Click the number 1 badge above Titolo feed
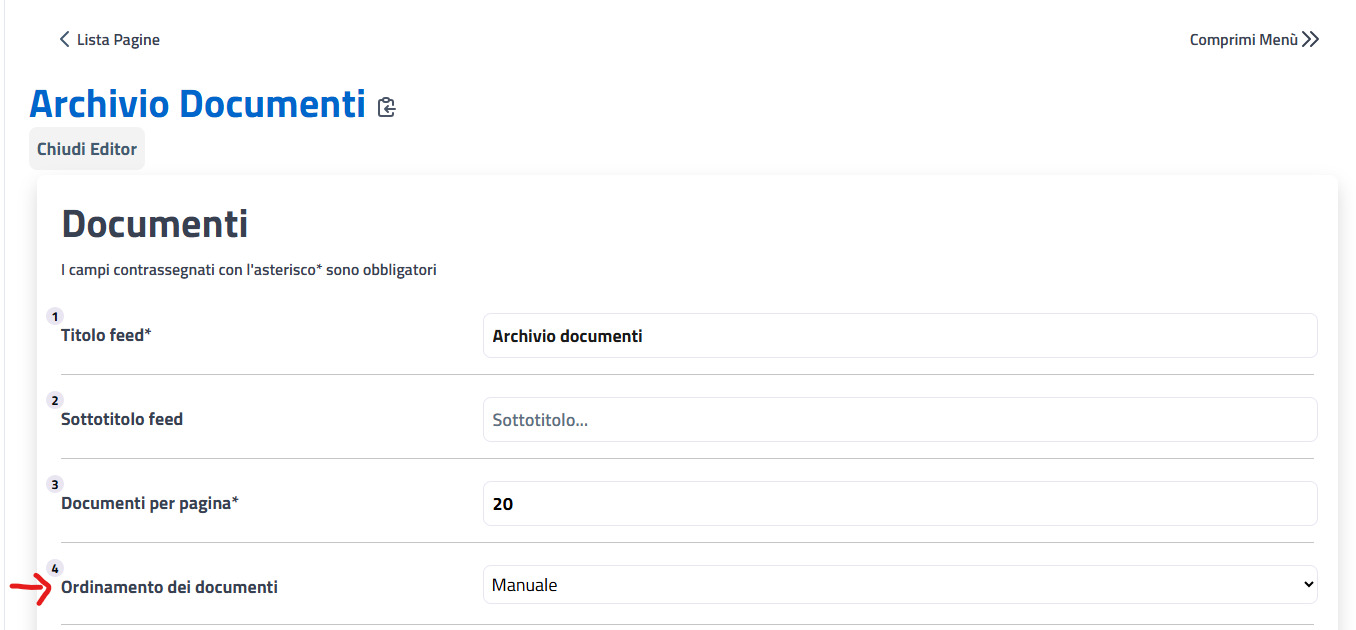 55,316
